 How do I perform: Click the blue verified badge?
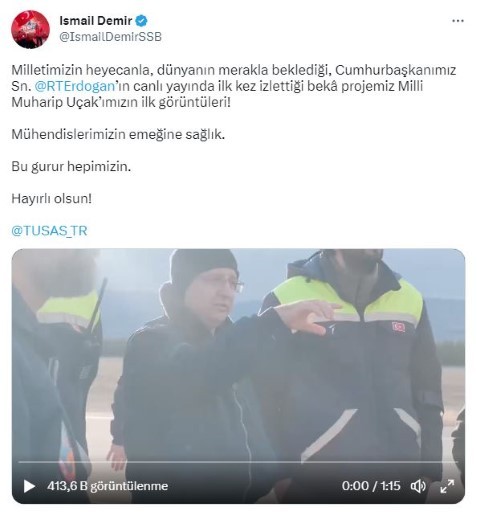142,21
